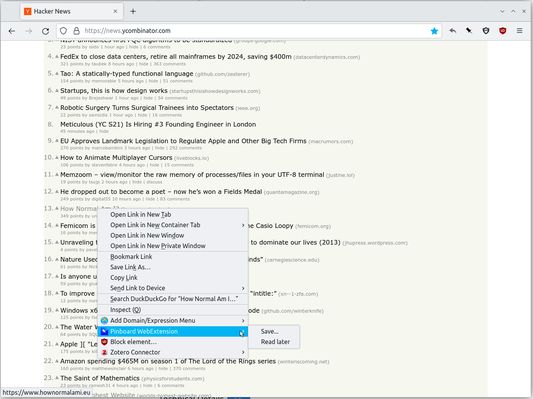Focus the news.ycombinator.com address bar
533x399 pixels.
[x=248, y=31]
